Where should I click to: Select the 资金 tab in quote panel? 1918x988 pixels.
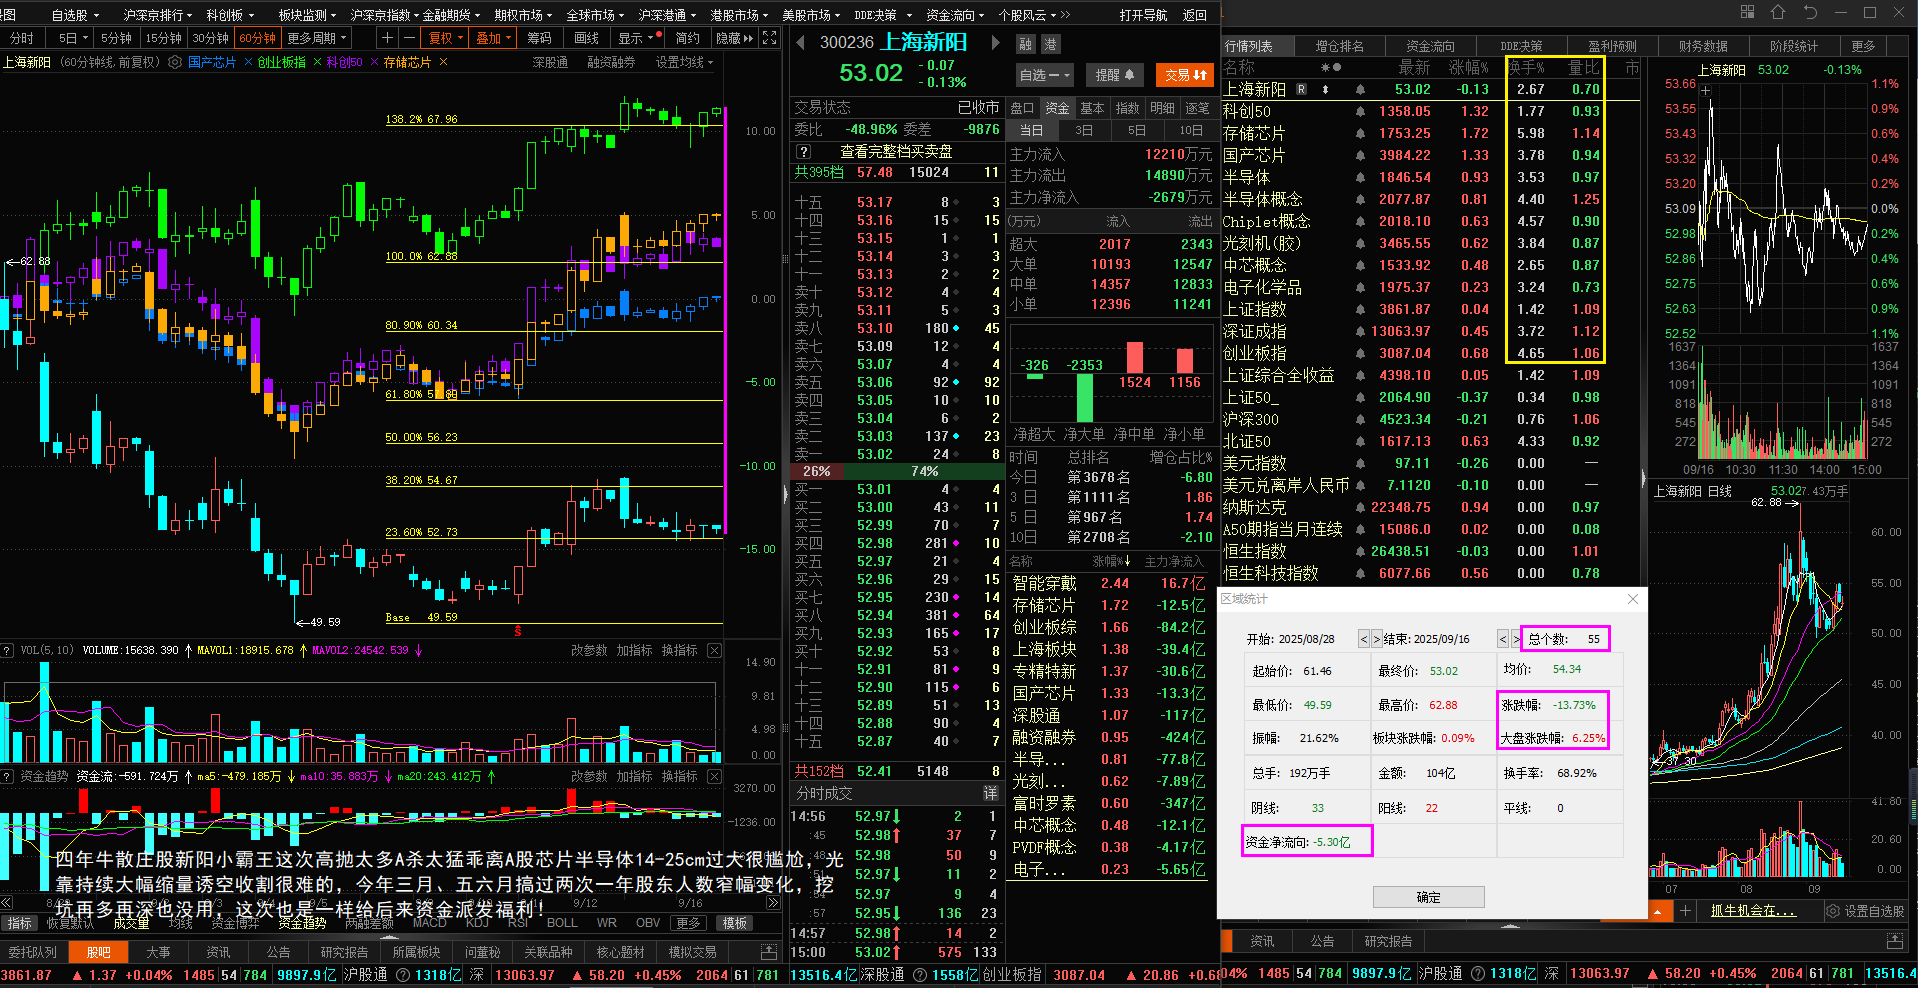1057,108
